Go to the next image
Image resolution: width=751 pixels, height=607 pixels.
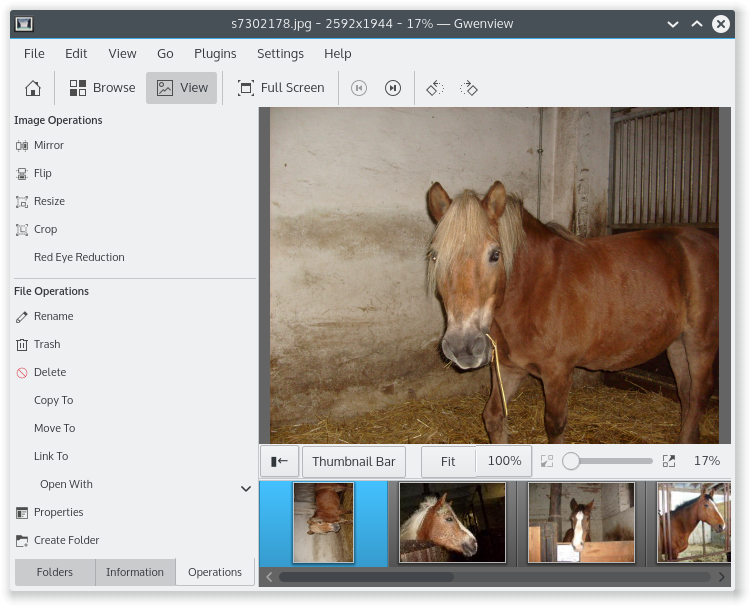(x=393, y=88)
